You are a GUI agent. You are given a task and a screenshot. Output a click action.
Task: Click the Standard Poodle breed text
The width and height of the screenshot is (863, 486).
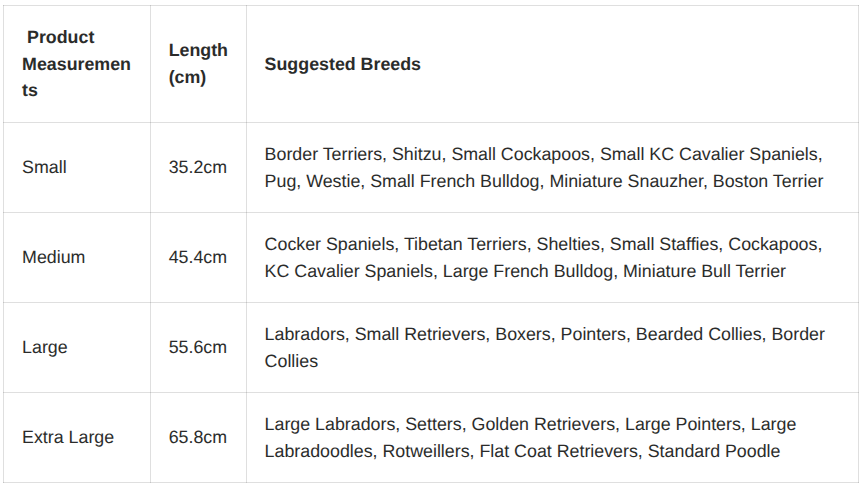point(713,451)
